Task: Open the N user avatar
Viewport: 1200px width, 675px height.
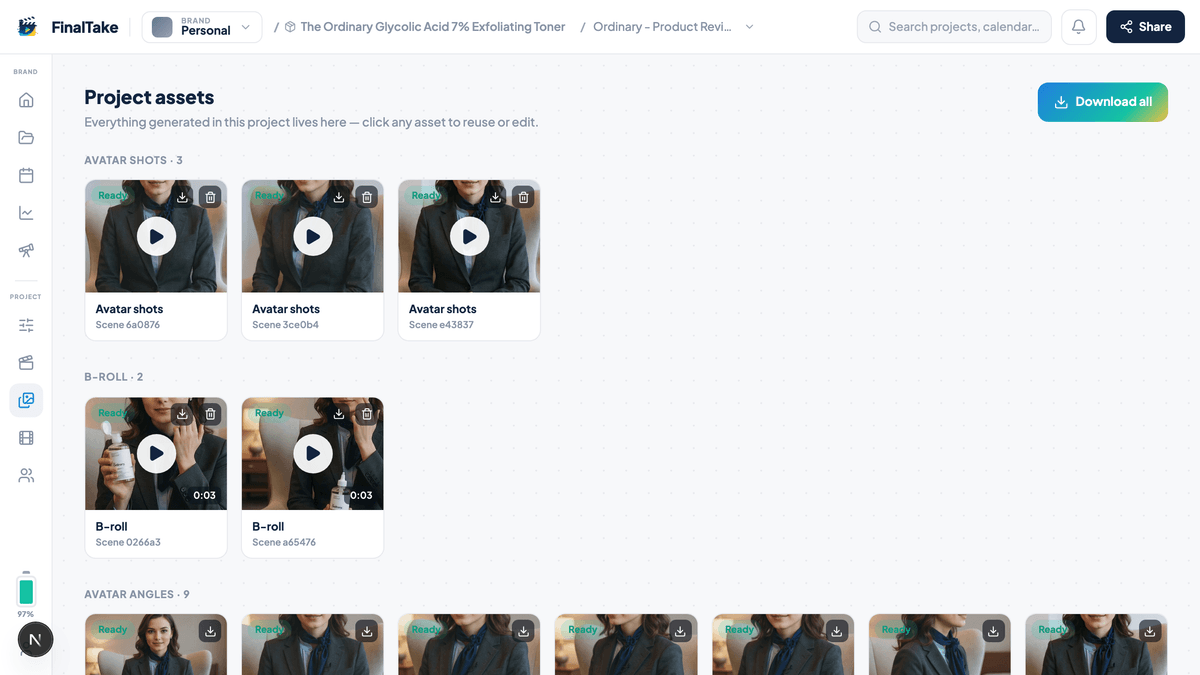Action: pos(35,639)
